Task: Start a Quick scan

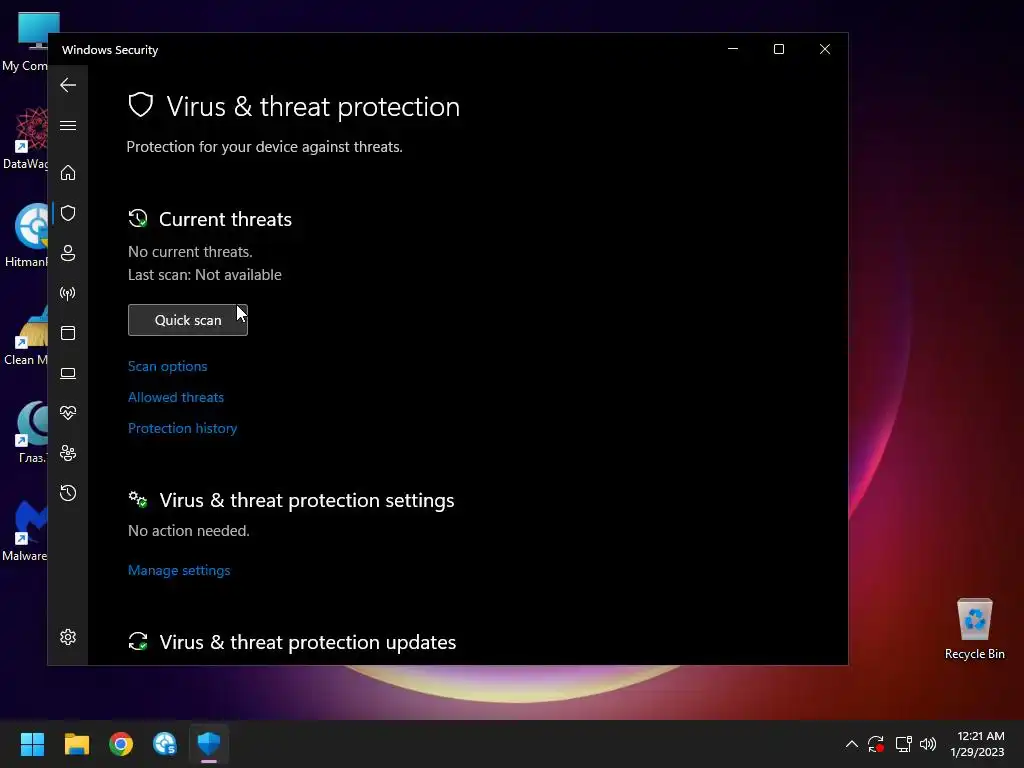Action: tap(188, 320)
